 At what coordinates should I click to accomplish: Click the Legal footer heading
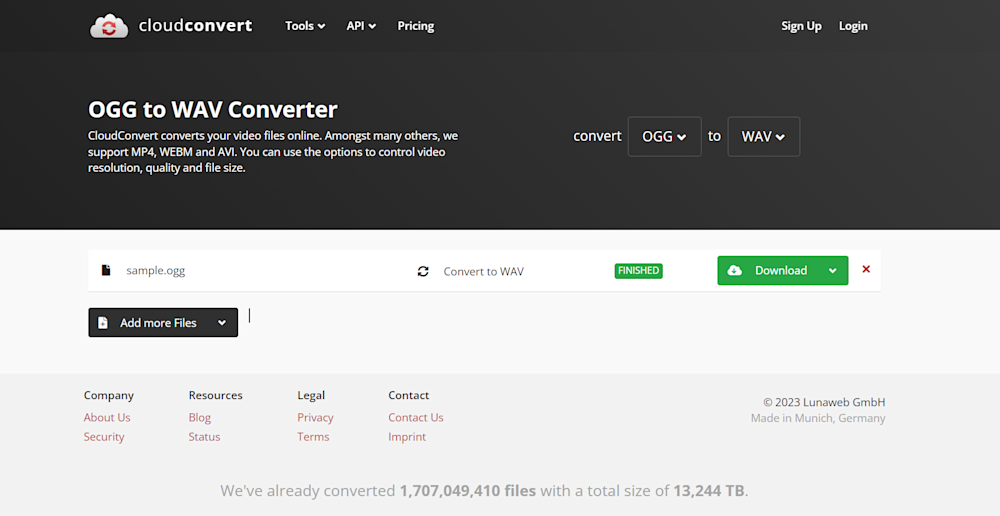(x=311, y=395)
